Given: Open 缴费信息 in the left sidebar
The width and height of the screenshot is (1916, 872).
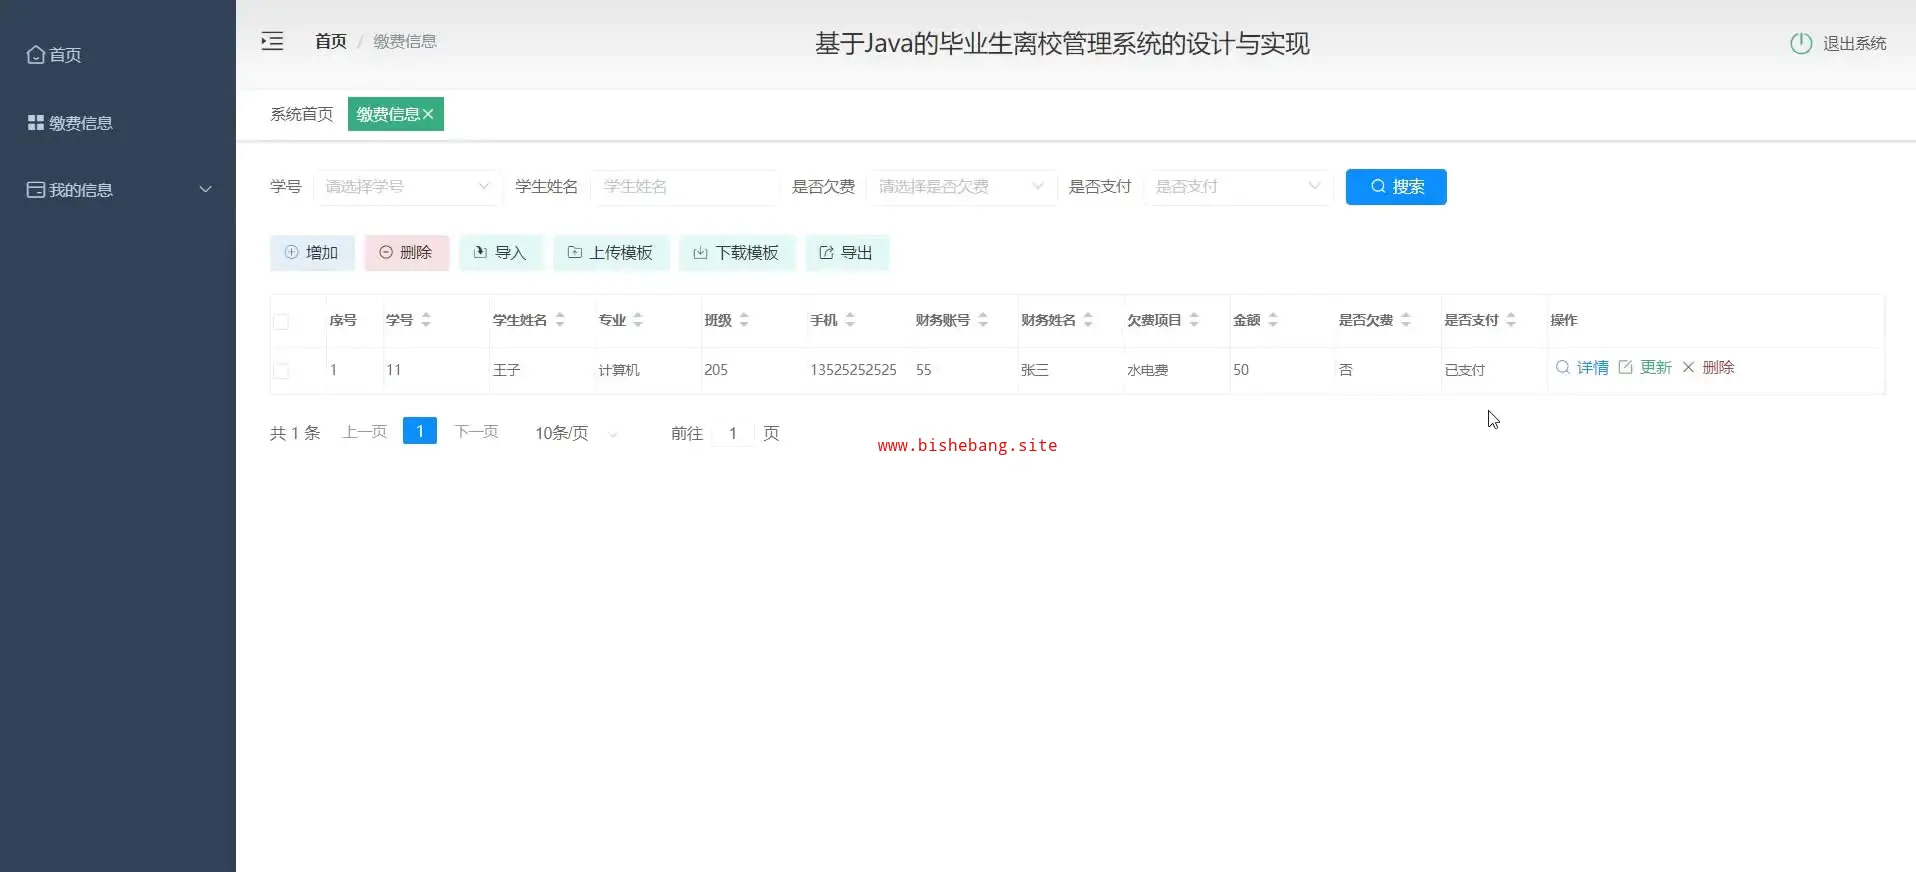Looking at the screenshot, I should pos(80,123).
